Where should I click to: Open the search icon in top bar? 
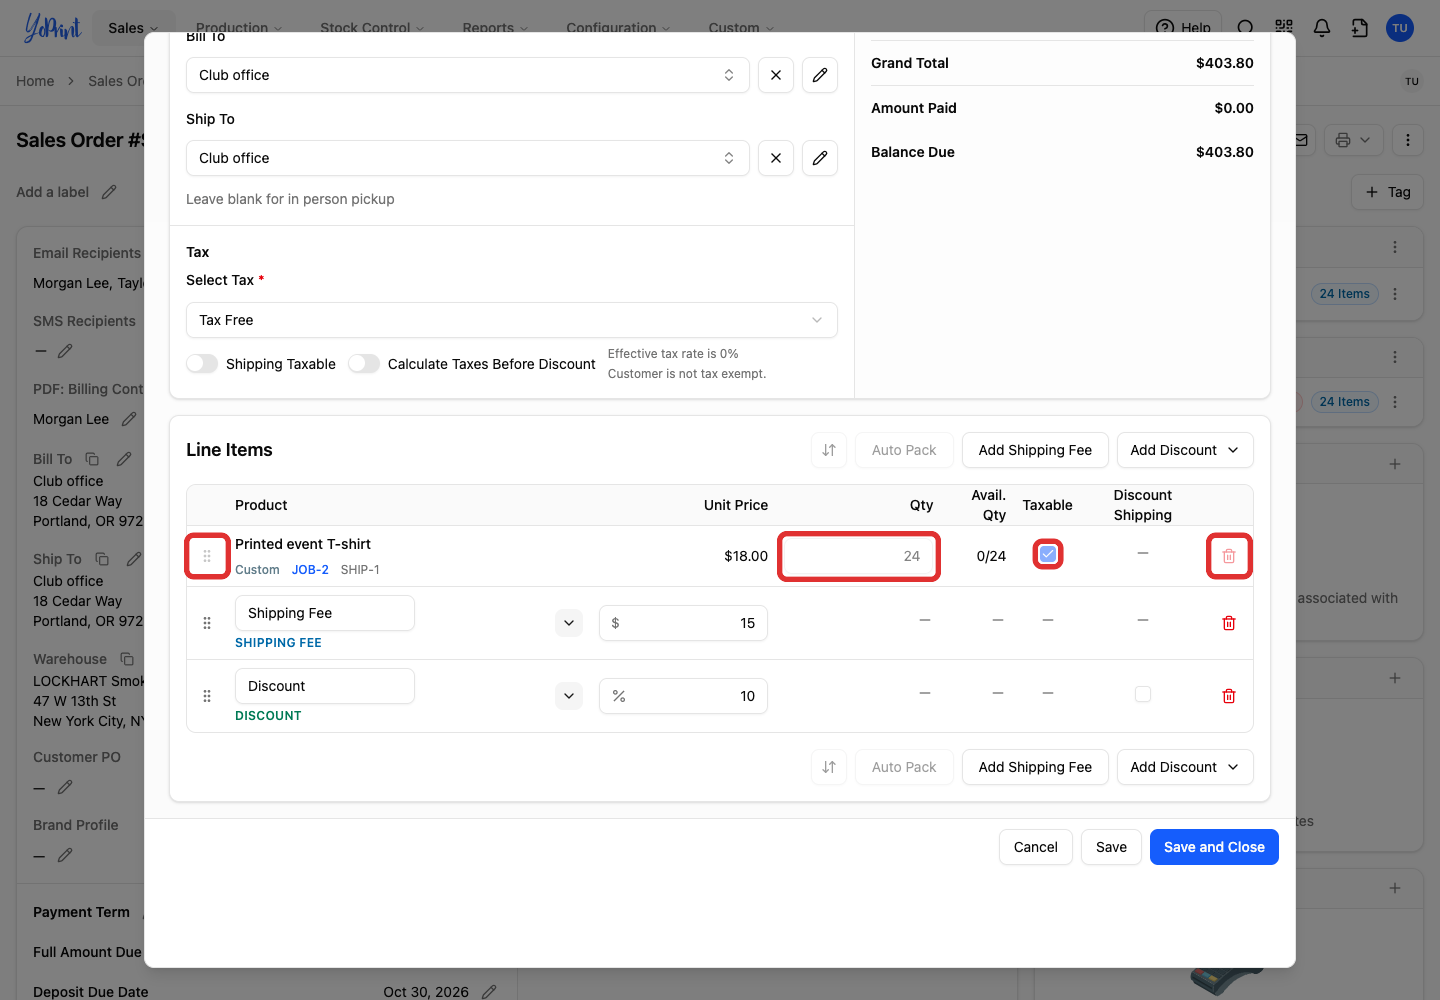click(1246, 28)
